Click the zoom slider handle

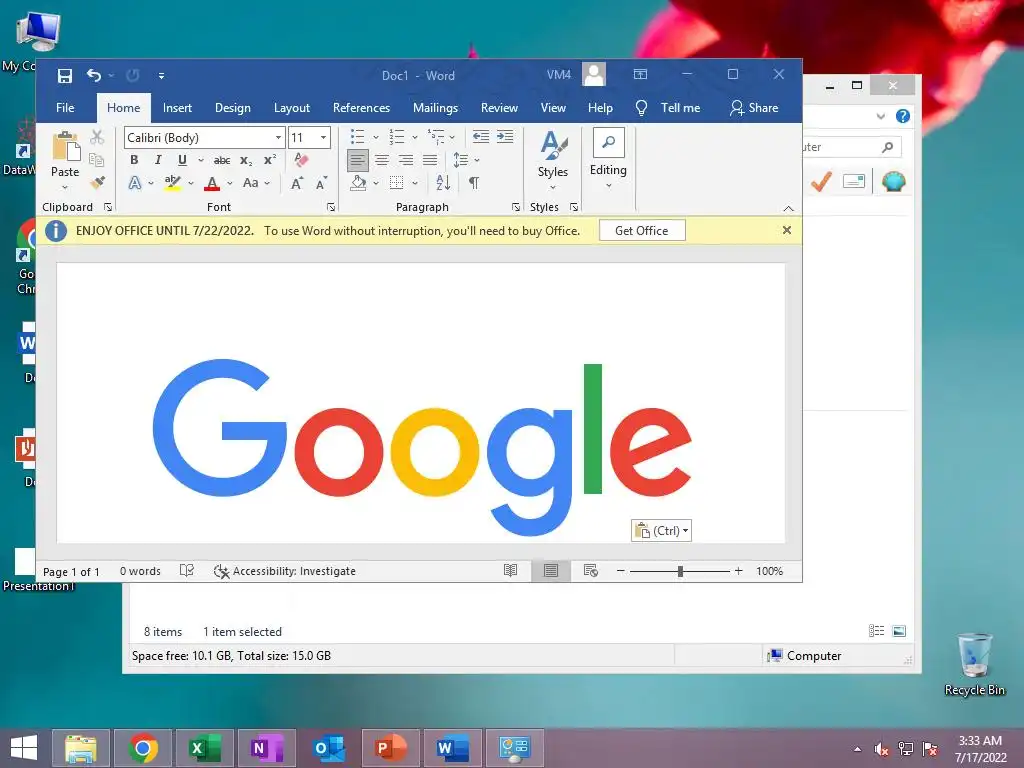coord(680,571)
